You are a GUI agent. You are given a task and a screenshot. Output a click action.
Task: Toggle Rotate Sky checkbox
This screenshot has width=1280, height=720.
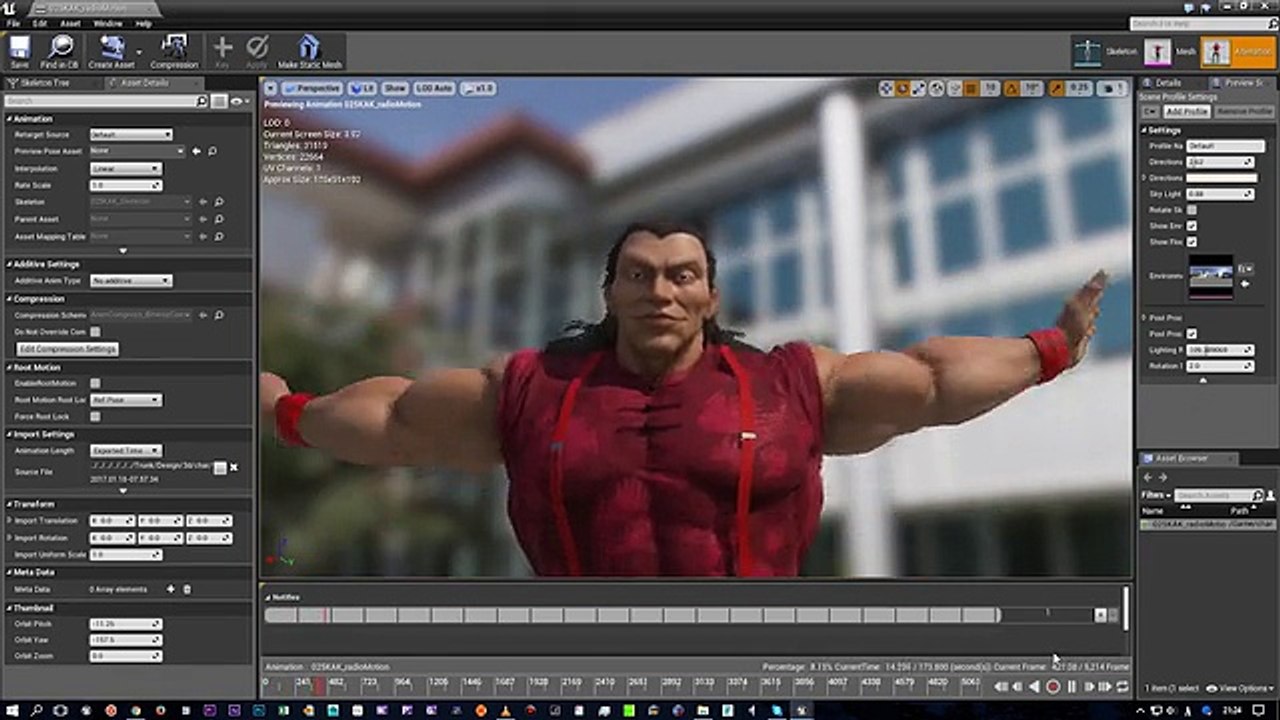click(1192, 210)
